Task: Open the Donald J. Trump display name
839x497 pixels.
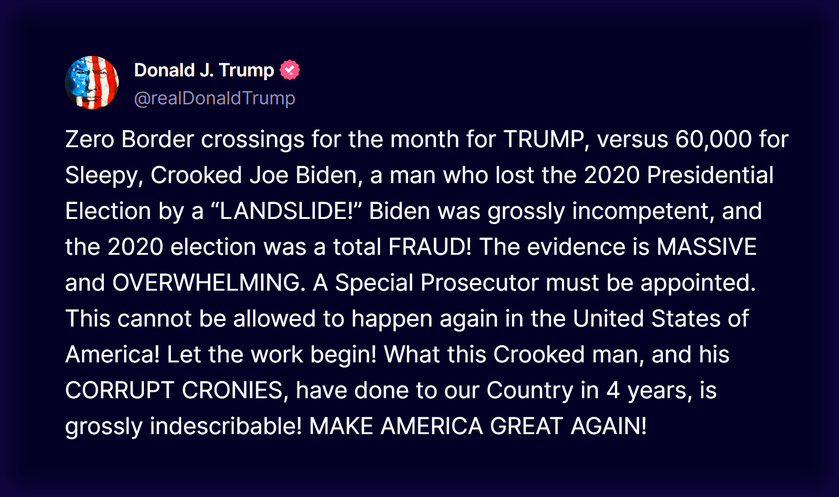Action: point(204,70)
